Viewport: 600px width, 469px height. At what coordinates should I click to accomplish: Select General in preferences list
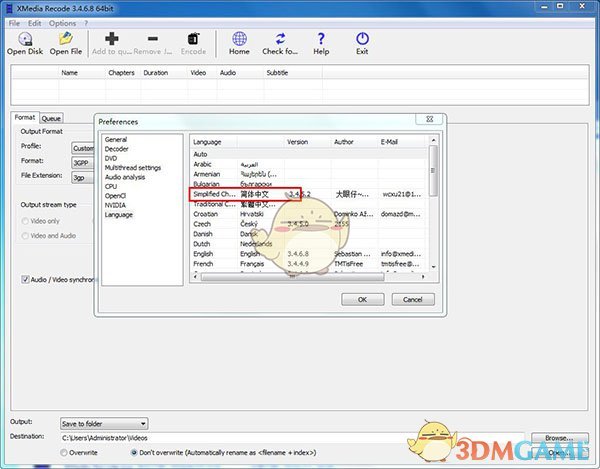pos(116,140)
